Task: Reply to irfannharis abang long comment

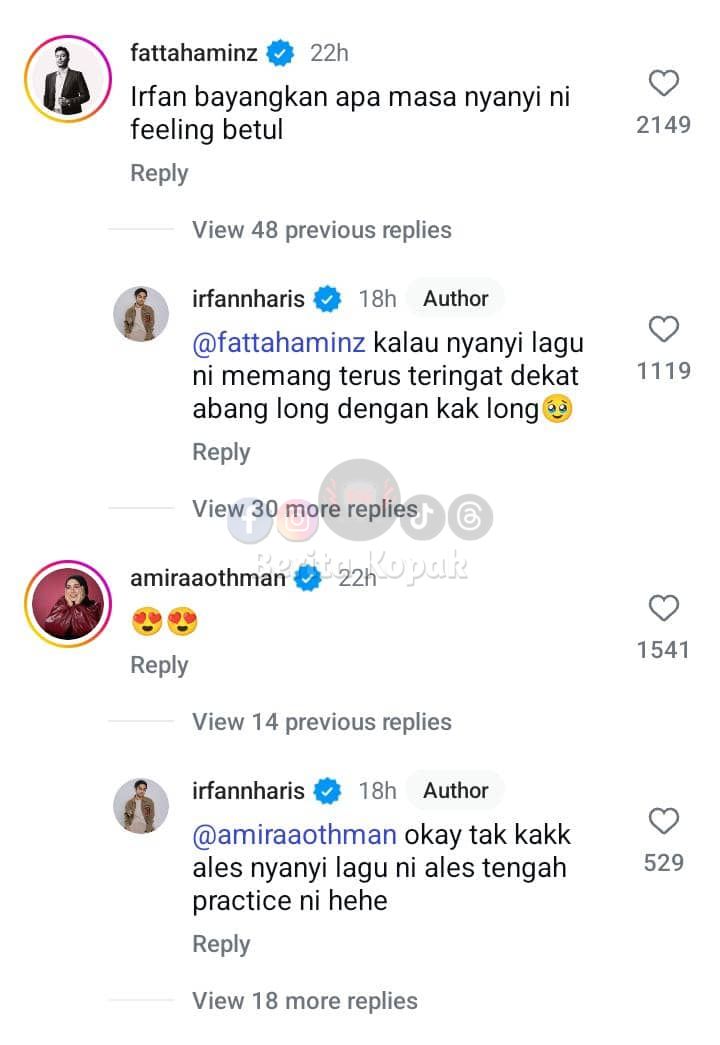Action: click(221, 452)
